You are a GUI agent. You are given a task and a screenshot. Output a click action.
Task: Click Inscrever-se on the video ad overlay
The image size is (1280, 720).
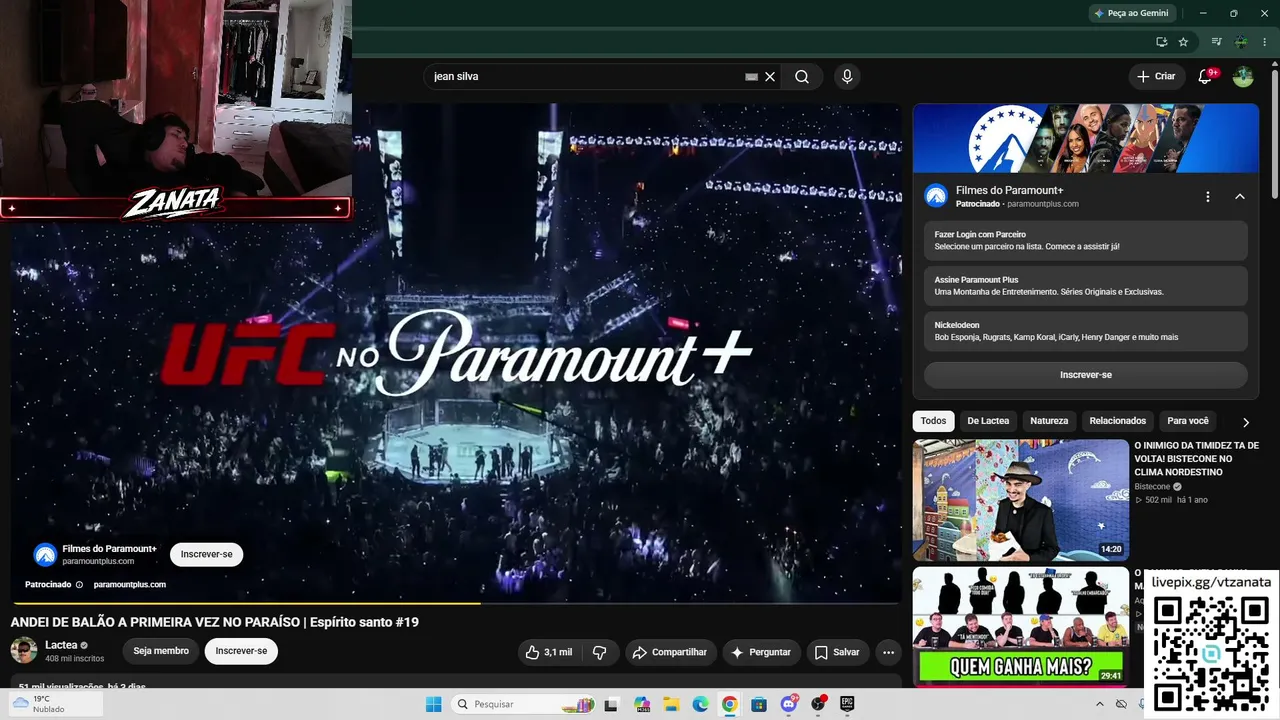[x=206, y=555]
